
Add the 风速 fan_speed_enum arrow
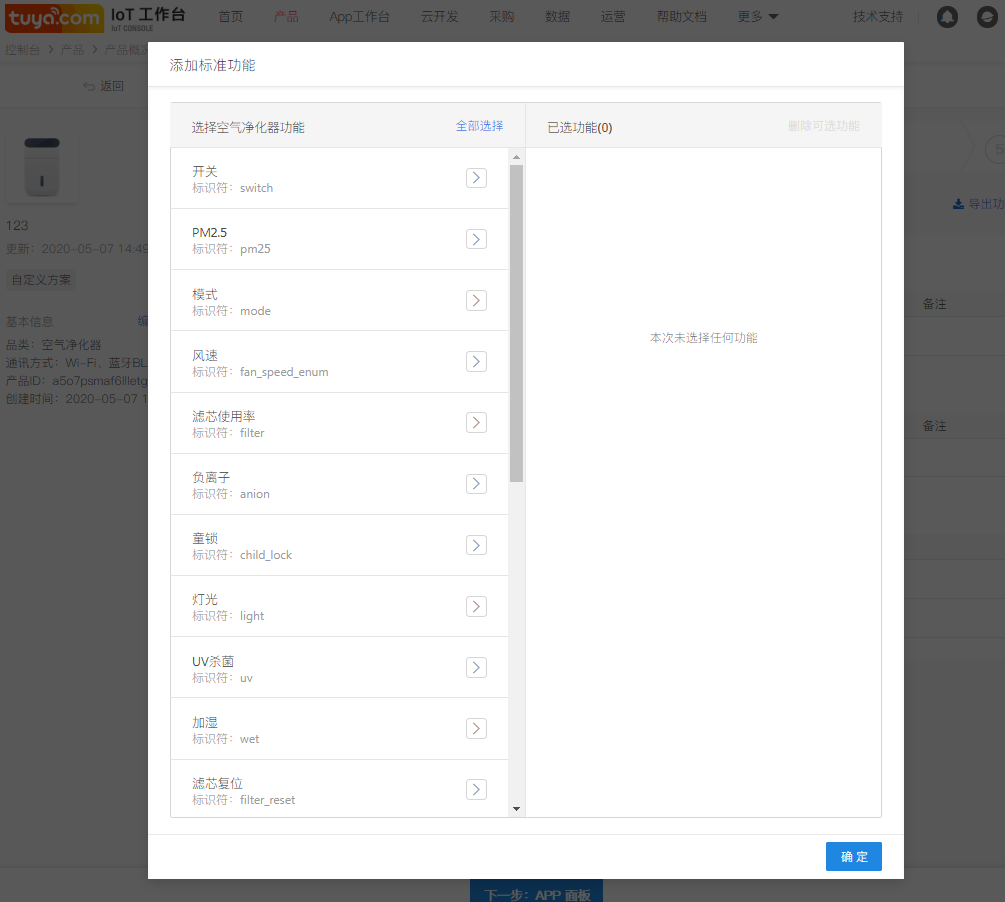pyautogui.click(x=476, y=361)
